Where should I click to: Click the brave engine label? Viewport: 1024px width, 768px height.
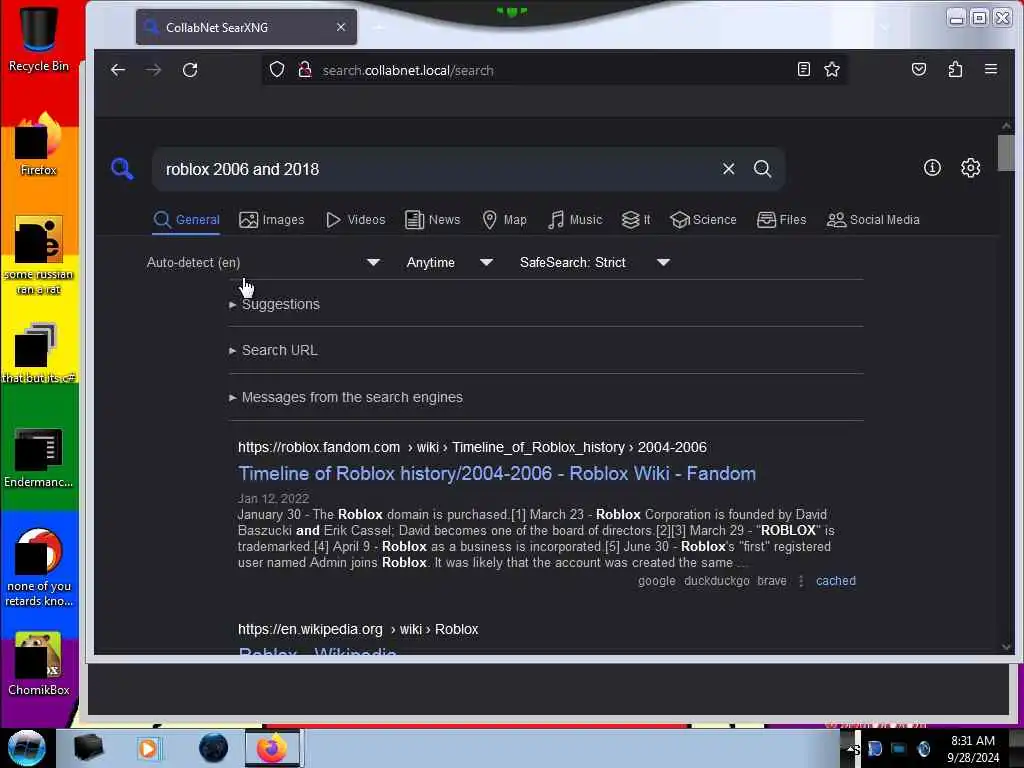pos(772,581)
